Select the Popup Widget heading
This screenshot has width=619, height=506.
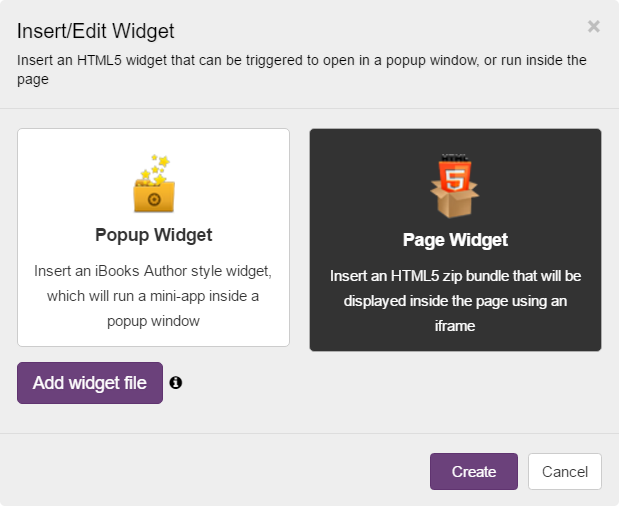(154, 236)
